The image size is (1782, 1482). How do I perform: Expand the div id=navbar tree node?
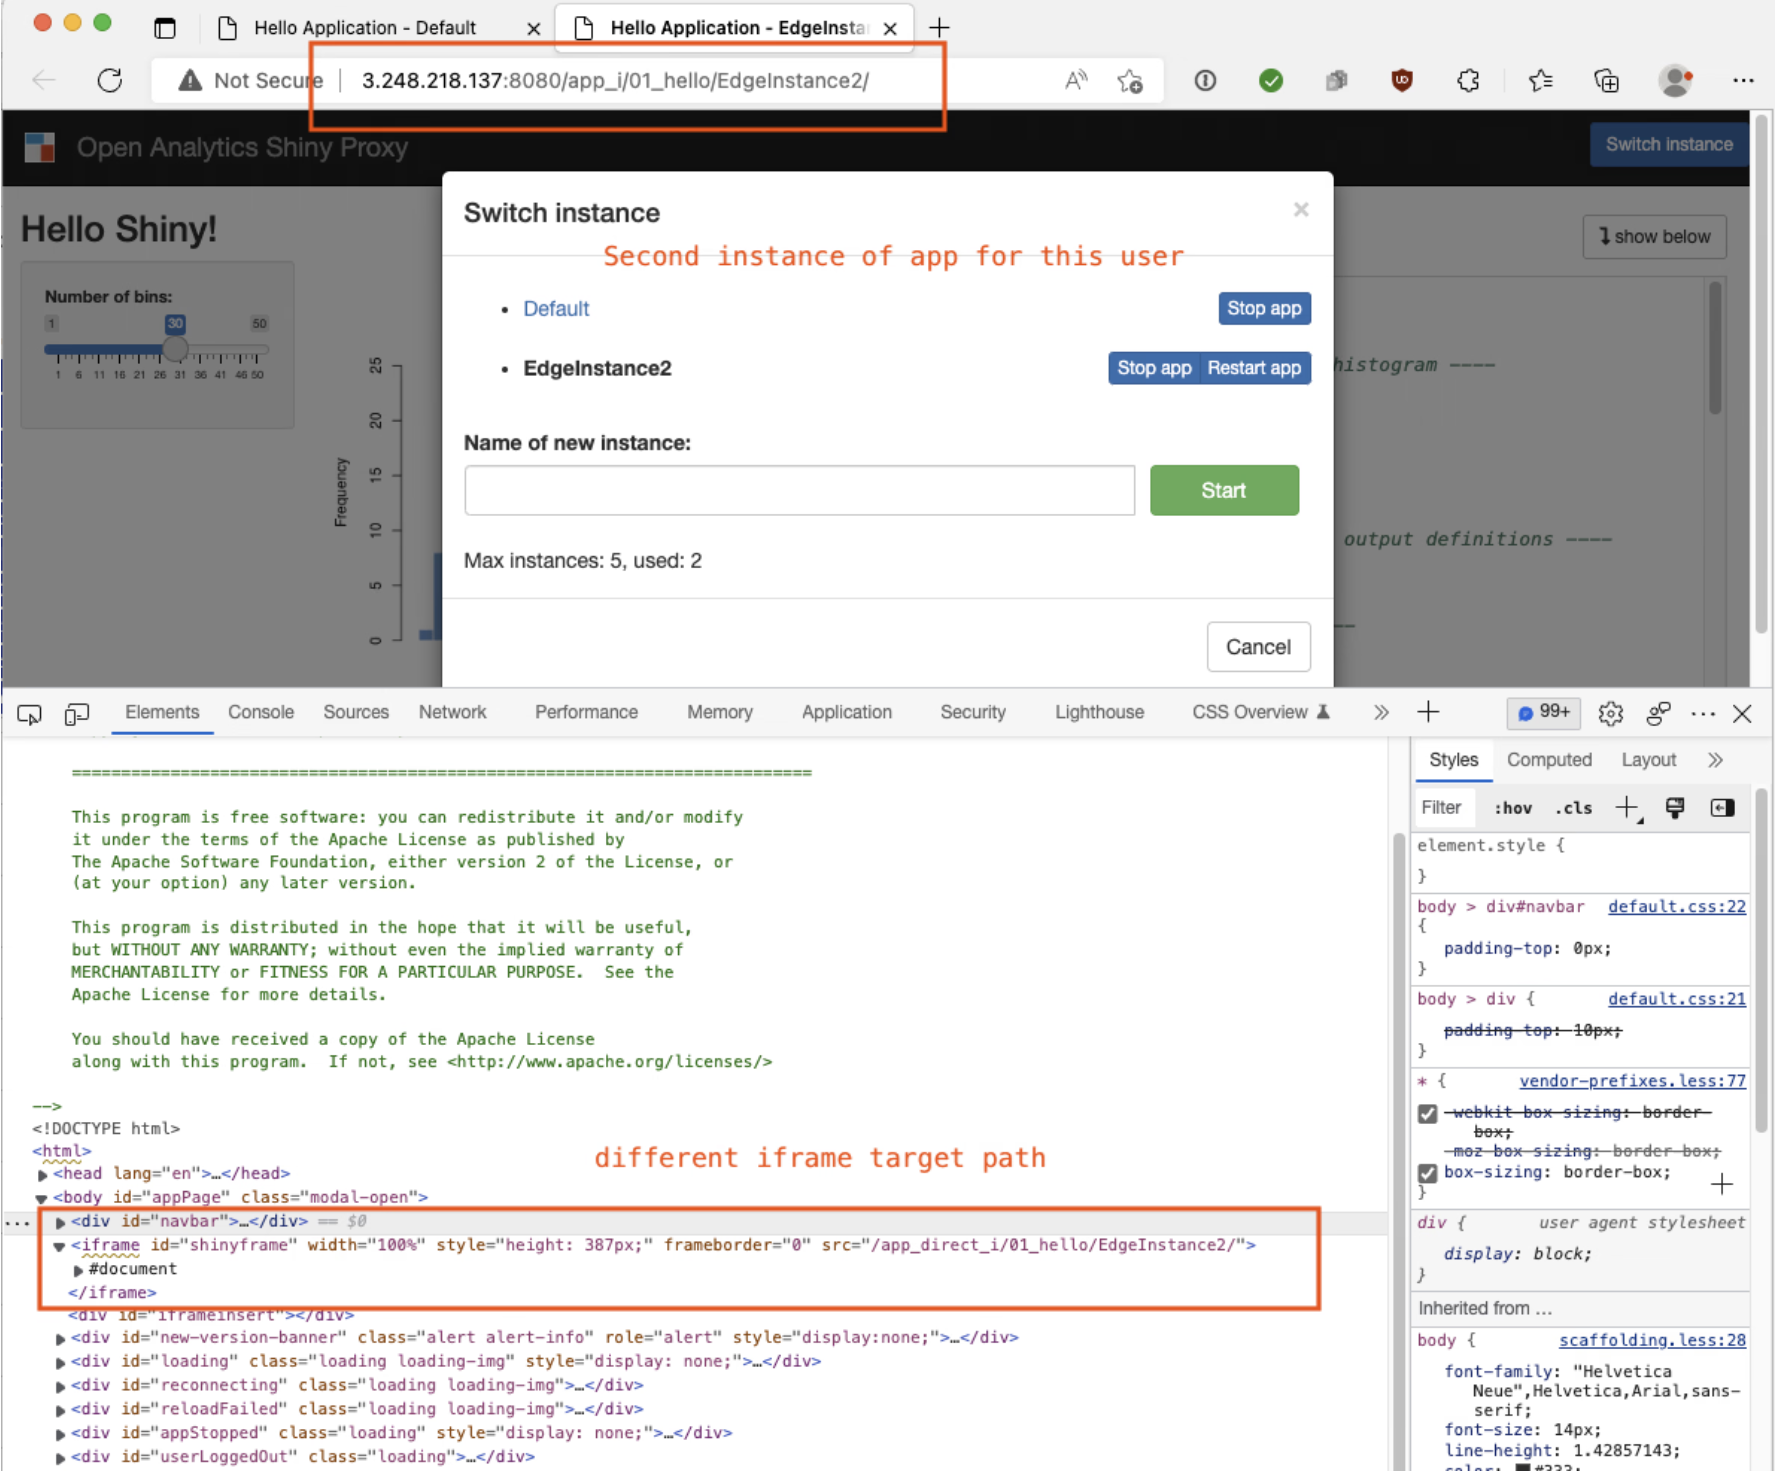point(60,1221)
